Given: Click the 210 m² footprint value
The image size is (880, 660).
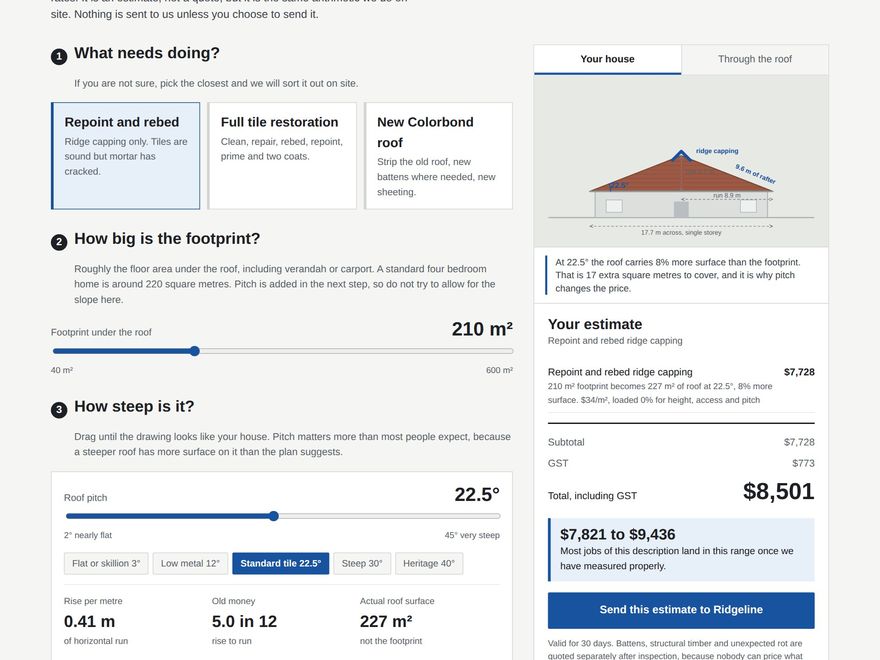Looking at the screenshot, I should click(482, 329).
